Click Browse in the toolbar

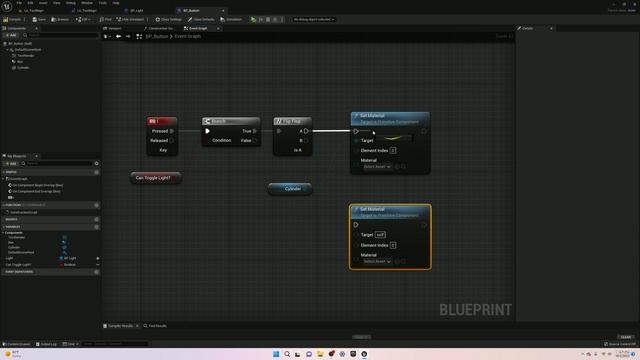pos(60,19)
